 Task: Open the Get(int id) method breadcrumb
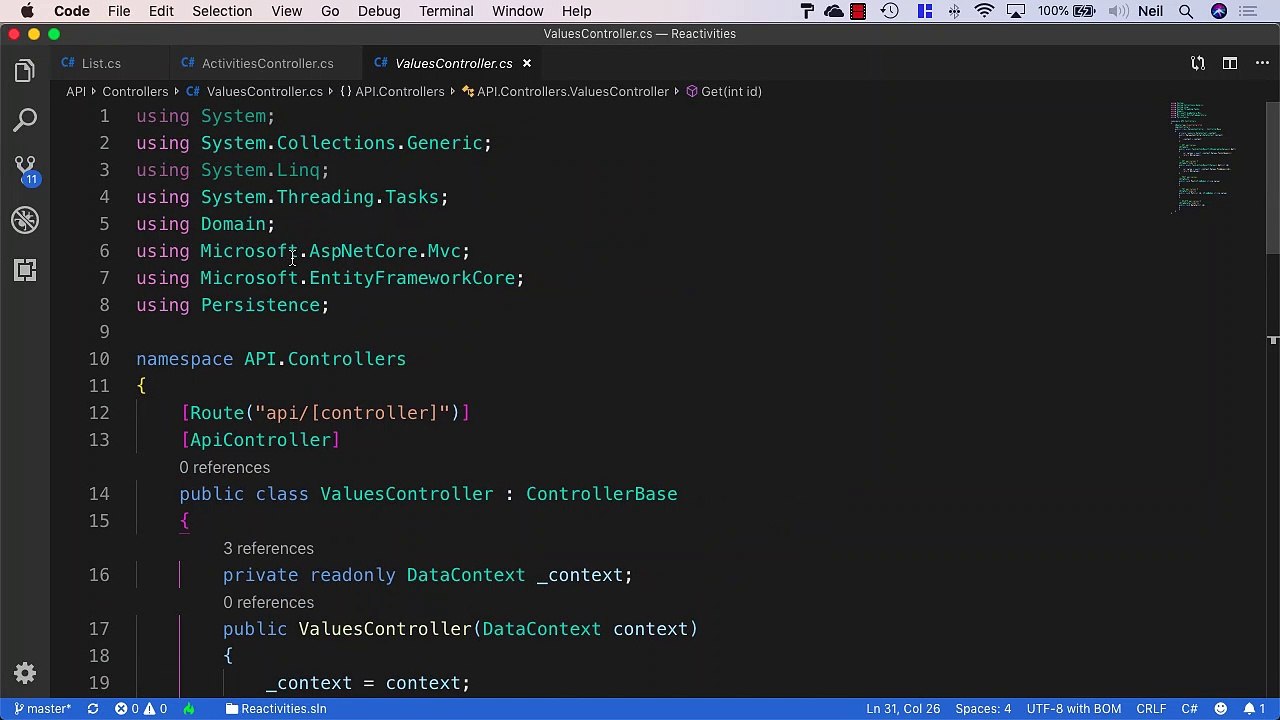pyautogui.click(x=724, y=91)
